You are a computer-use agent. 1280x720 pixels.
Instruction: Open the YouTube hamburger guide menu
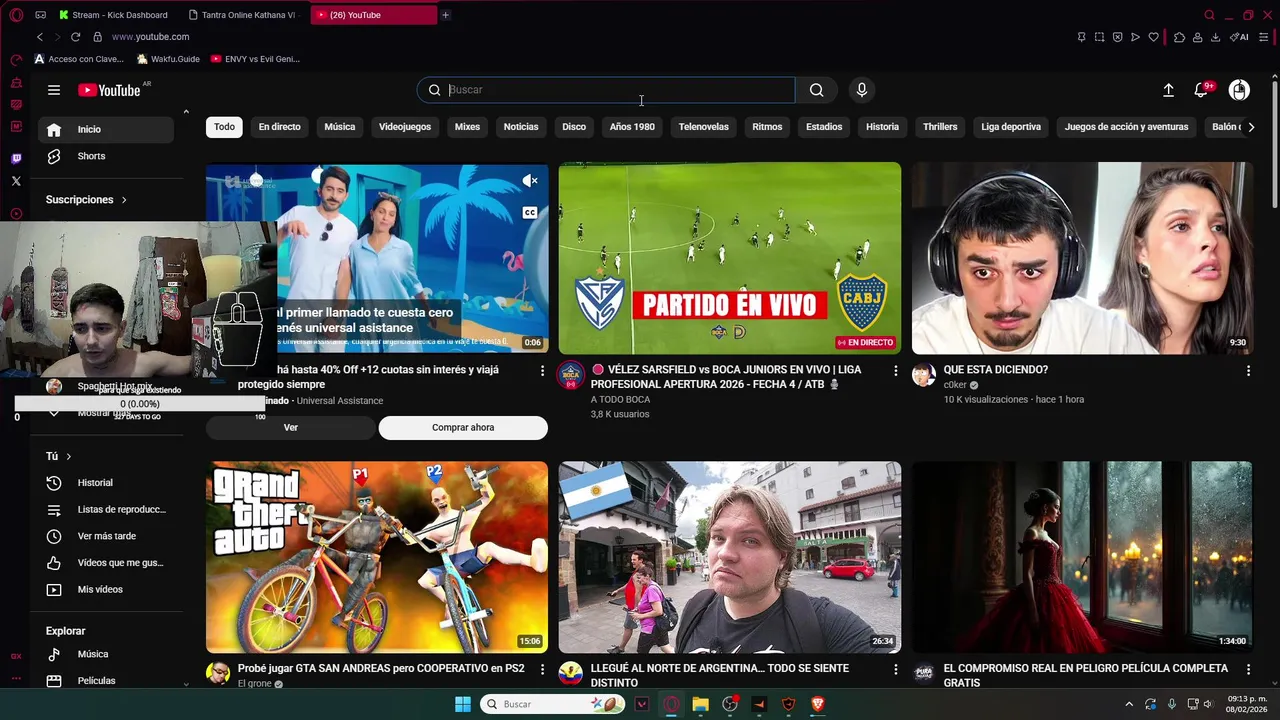(x=54, y=90)
